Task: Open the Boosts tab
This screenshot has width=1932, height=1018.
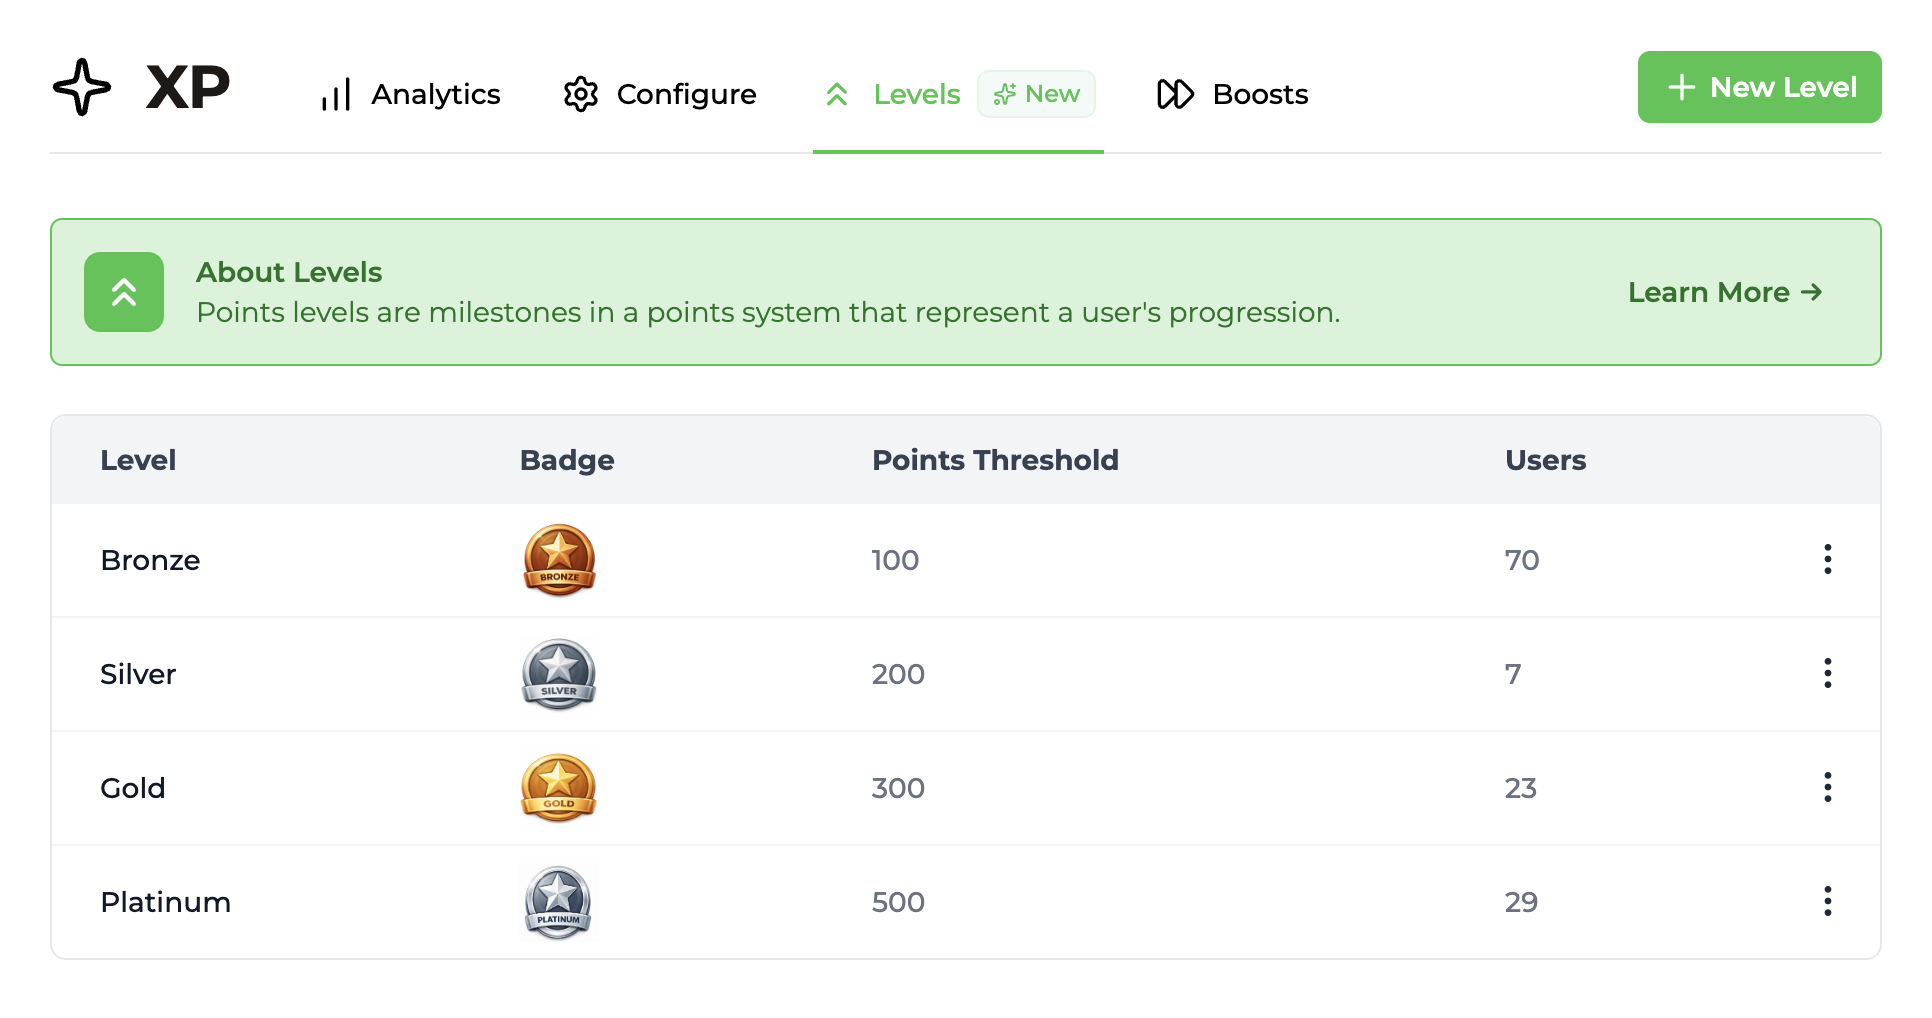Action: pyautogui.click(x=1259, y=93)
